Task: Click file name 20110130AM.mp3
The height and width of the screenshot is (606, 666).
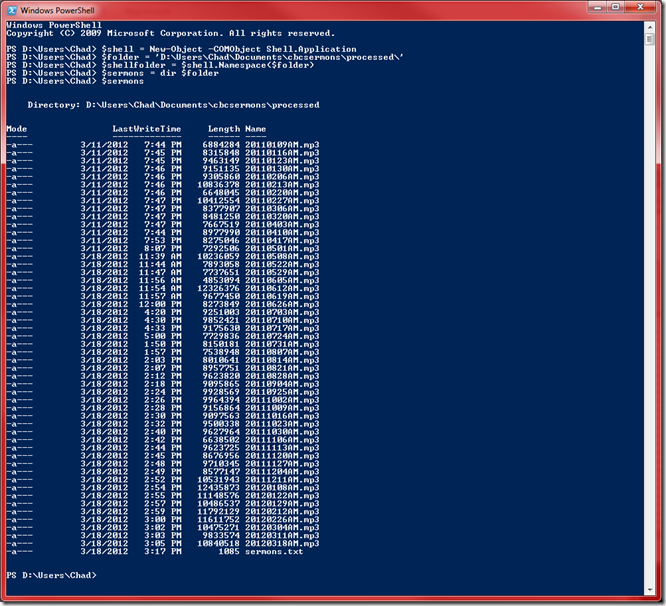Action: (x=282, y=169)
